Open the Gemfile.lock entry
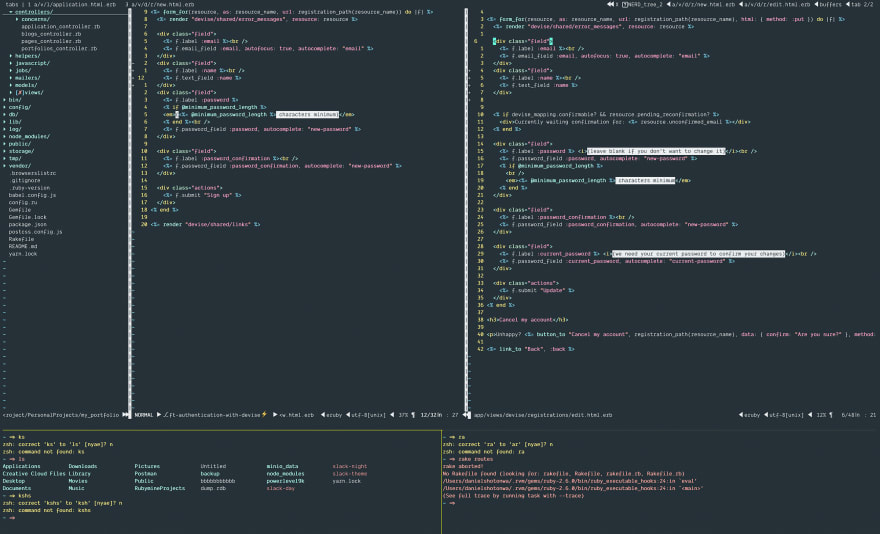Image resolution: width=880 pixels, height=534 pixels. coord(28,217)
